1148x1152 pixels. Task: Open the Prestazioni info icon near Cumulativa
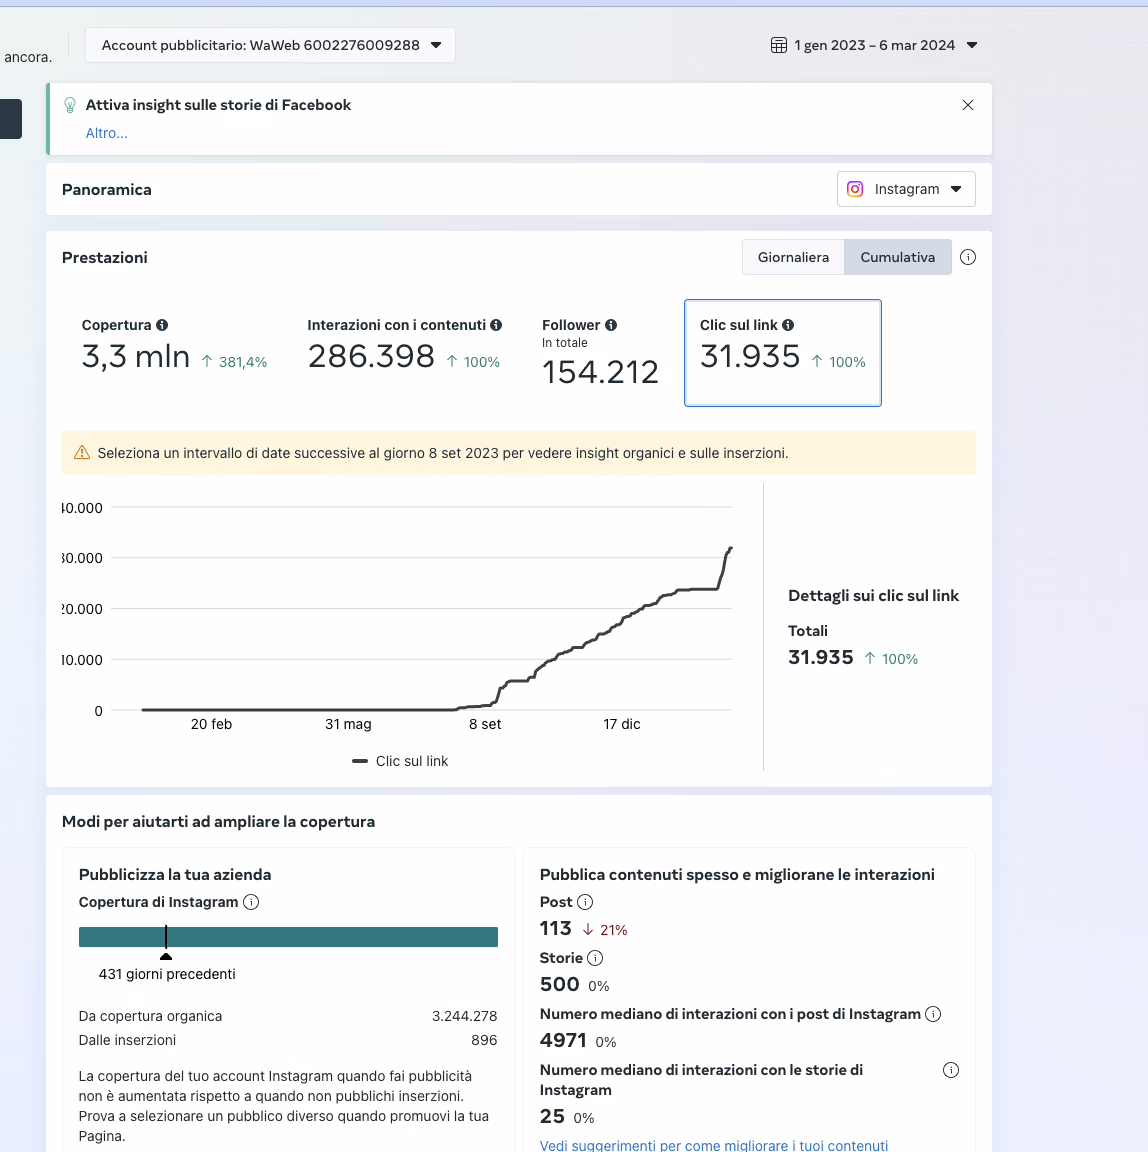[x=967, y=257]
